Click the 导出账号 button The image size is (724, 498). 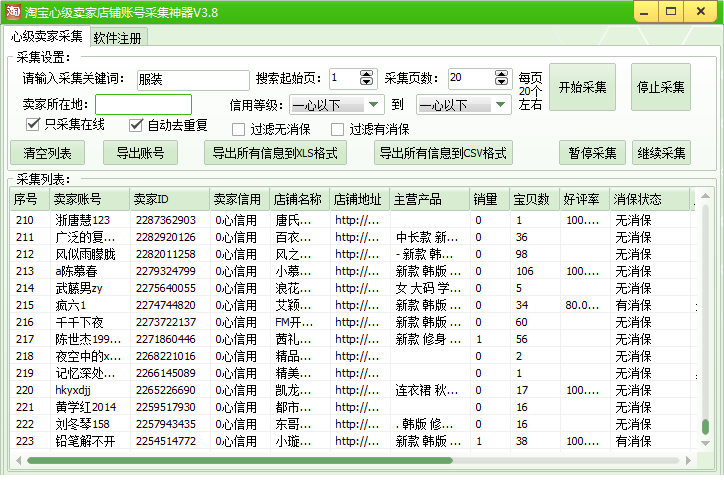pos(140,153)
